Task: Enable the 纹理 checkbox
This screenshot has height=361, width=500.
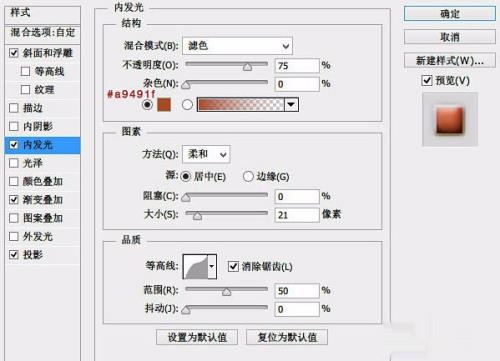Action: 25,90
